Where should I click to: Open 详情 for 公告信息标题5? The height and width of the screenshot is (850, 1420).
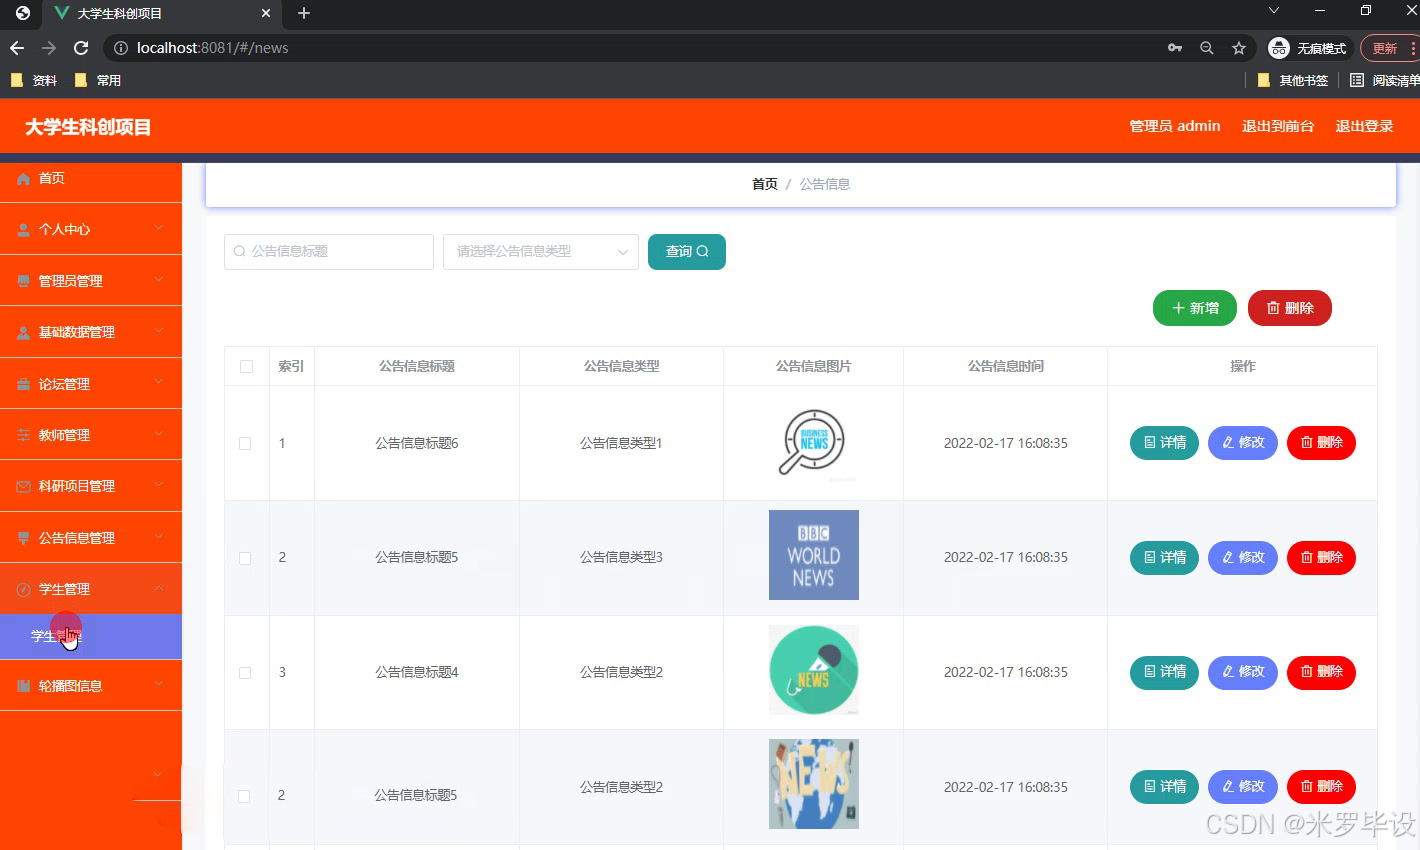[1164, 558]
